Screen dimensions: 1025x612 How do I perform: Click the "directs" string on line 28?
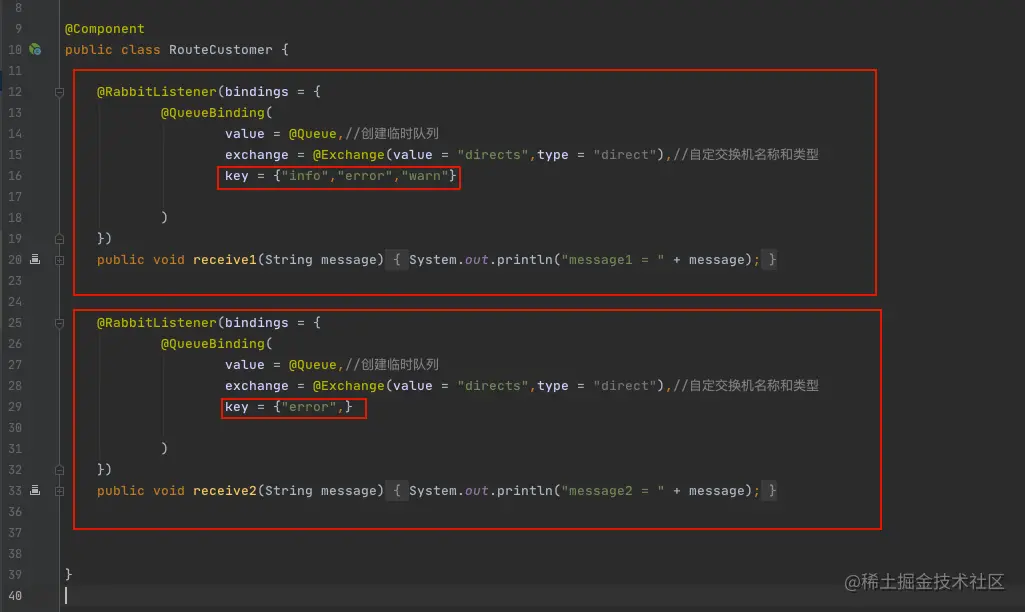coord(493,385)
